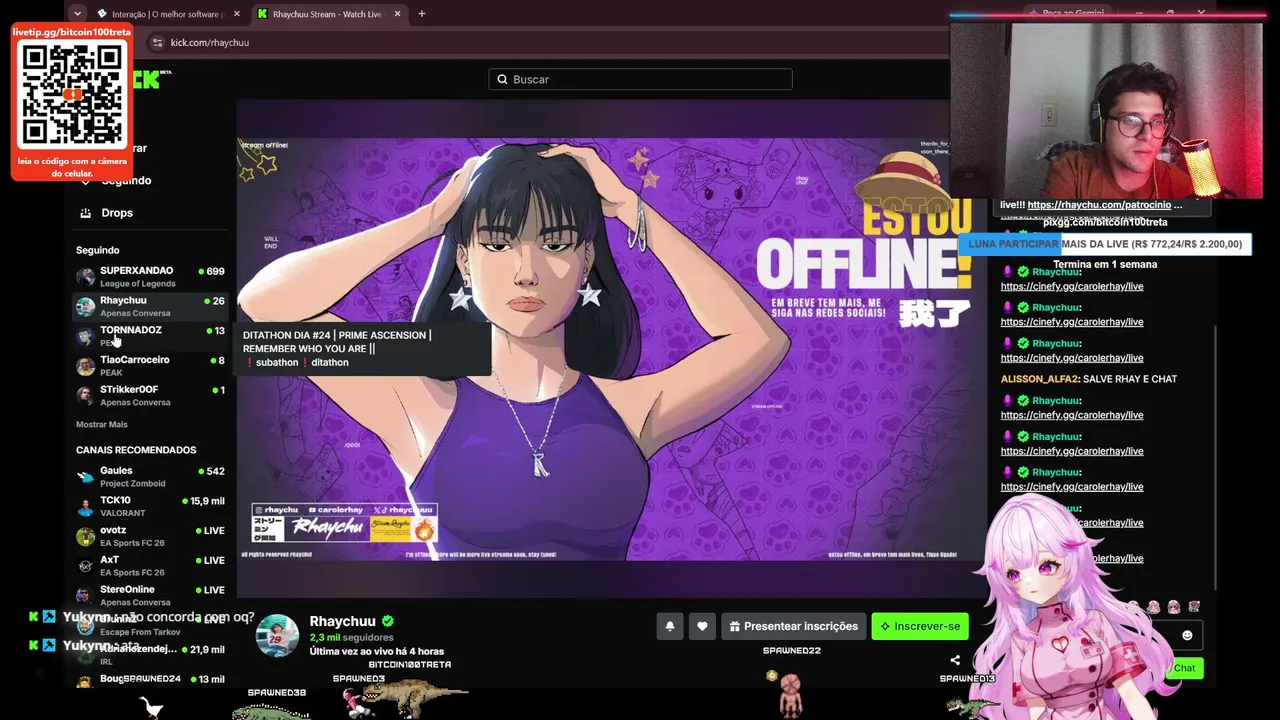1280x720 pixels.
Task: Open the TCK10 recommended channel
Action: pos(150,507)
